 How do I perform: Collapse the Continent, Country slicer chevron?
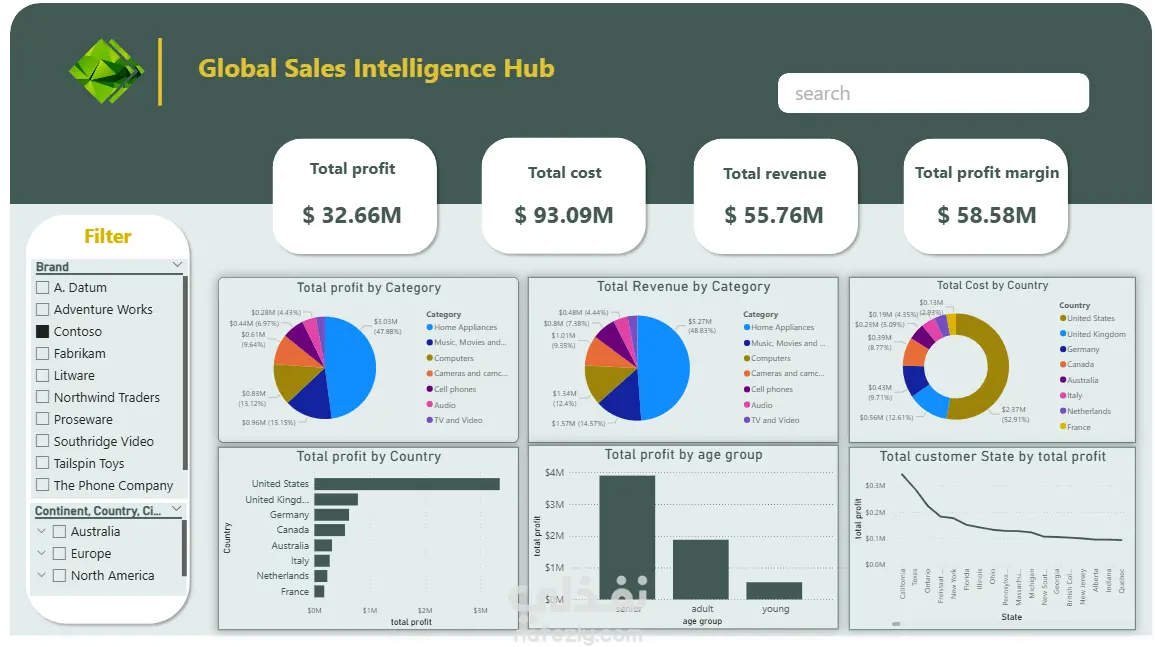tap(177, 508)
